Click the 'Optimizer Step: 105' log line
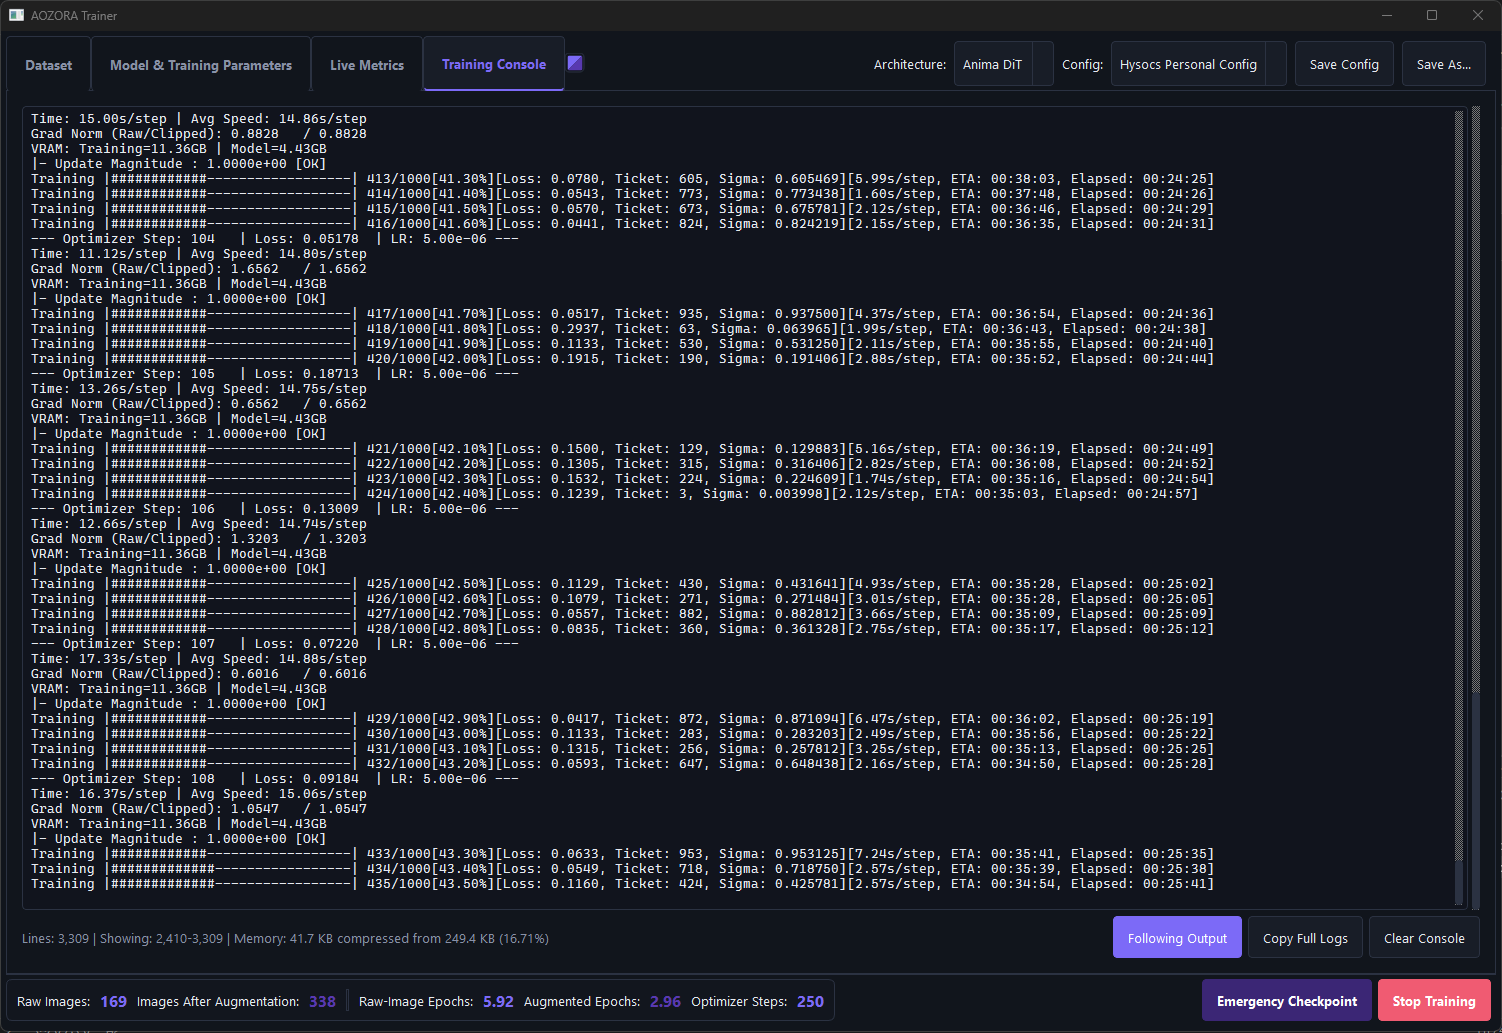This screenshot has width=1502, height=1033. tap(274, 374)
